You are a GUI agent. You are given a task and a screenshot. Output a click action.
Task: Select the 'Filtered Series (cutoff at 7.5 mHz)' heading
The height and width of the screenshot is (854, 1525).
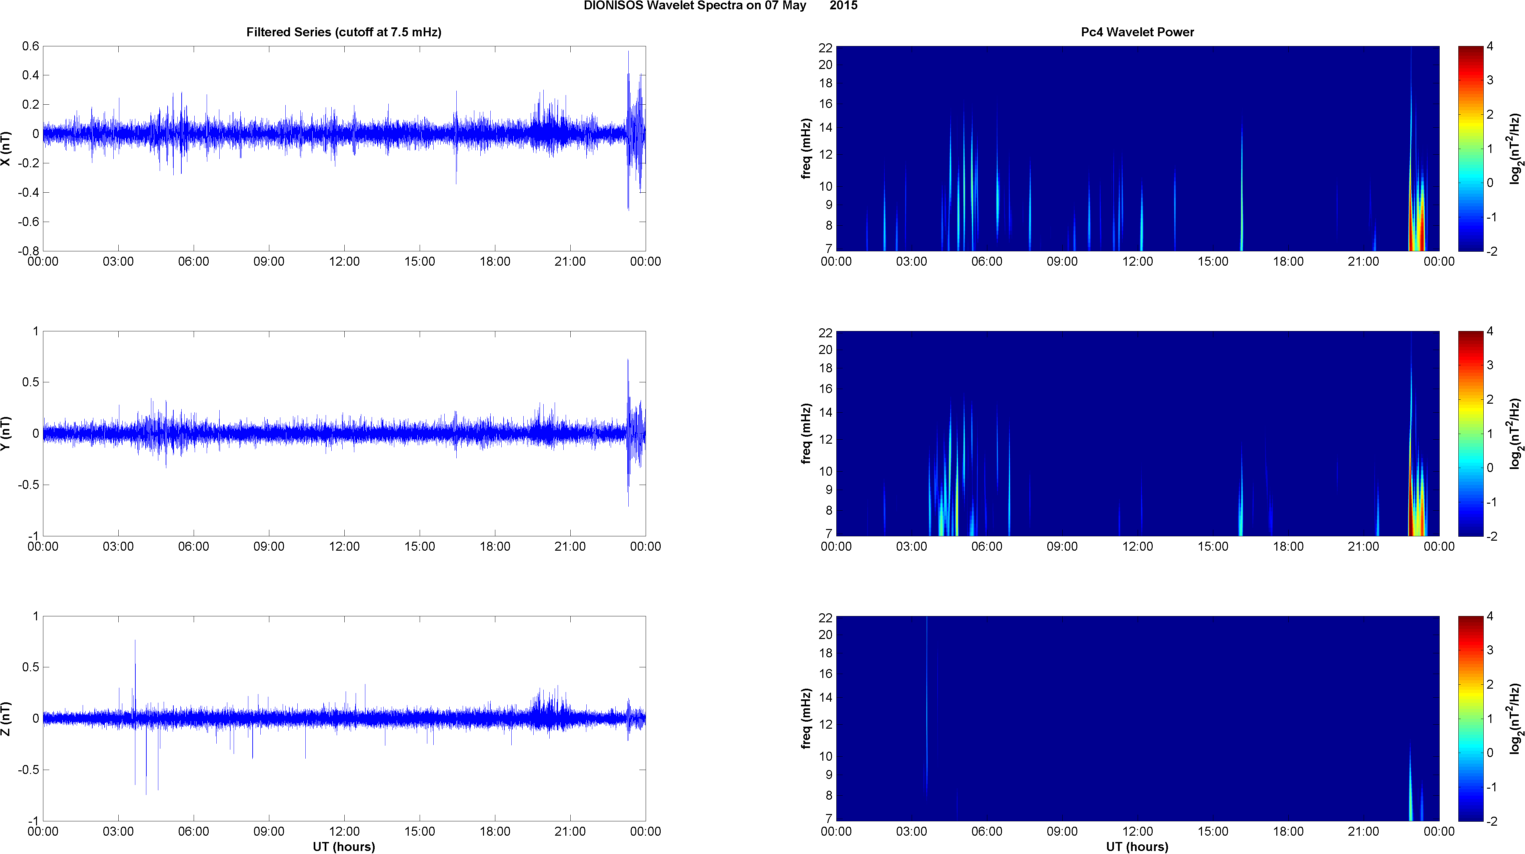344,32
